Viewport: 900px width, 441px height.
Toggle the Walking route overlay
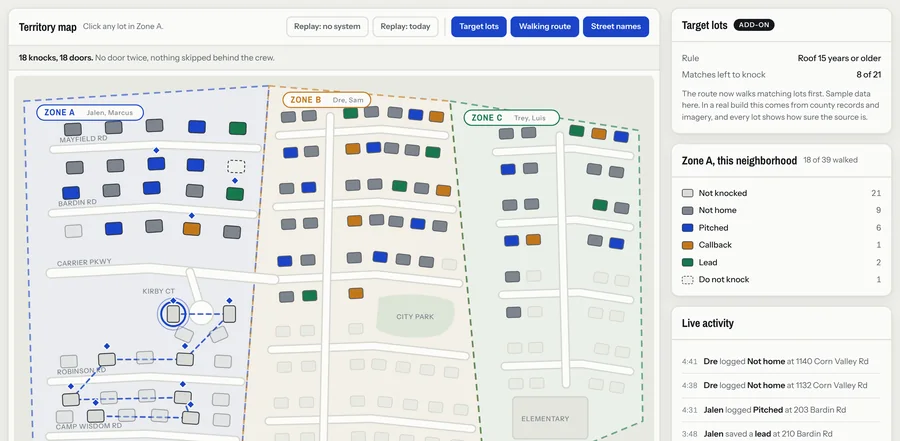click(x=545, y=26)
